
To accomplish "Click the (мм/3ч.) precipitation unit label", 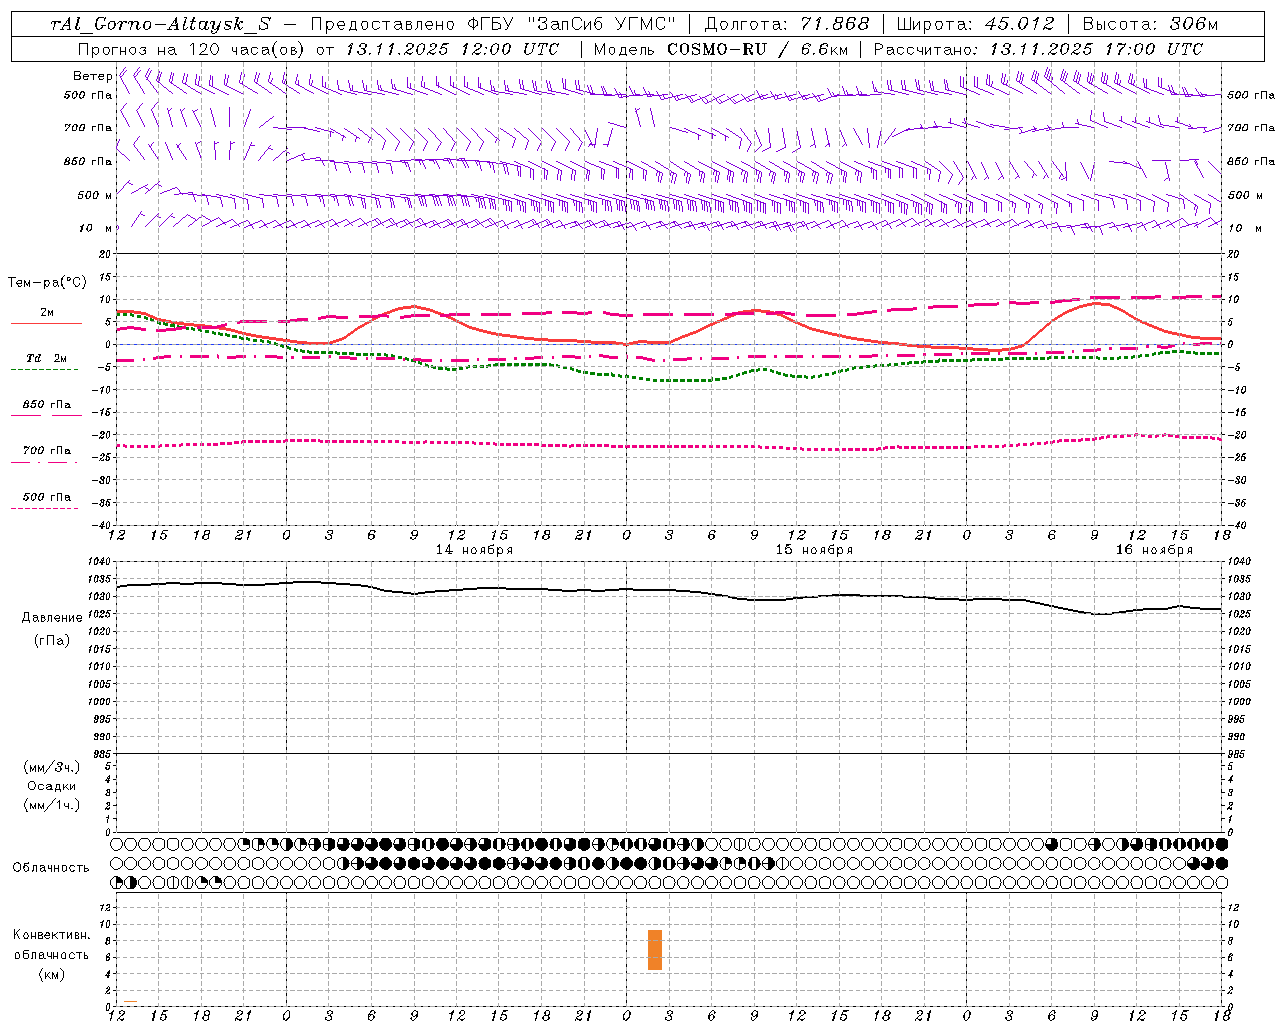I will [x=52, y=767].
